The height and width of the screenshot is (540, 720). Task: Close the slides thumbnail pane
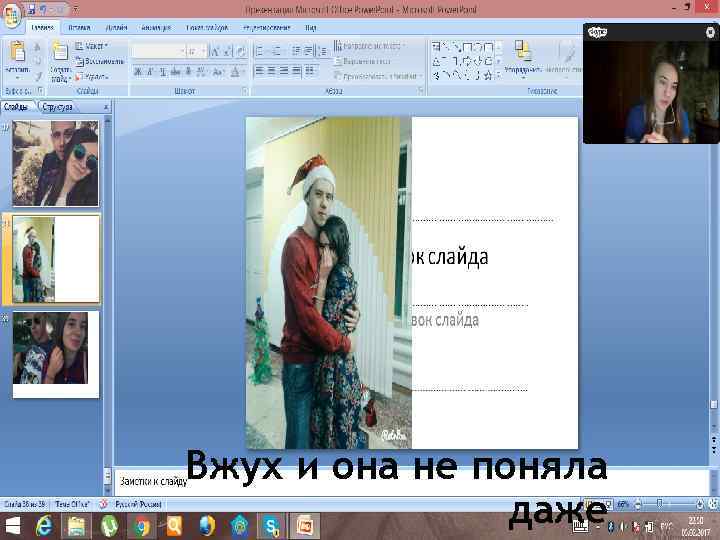coord(106,107)
